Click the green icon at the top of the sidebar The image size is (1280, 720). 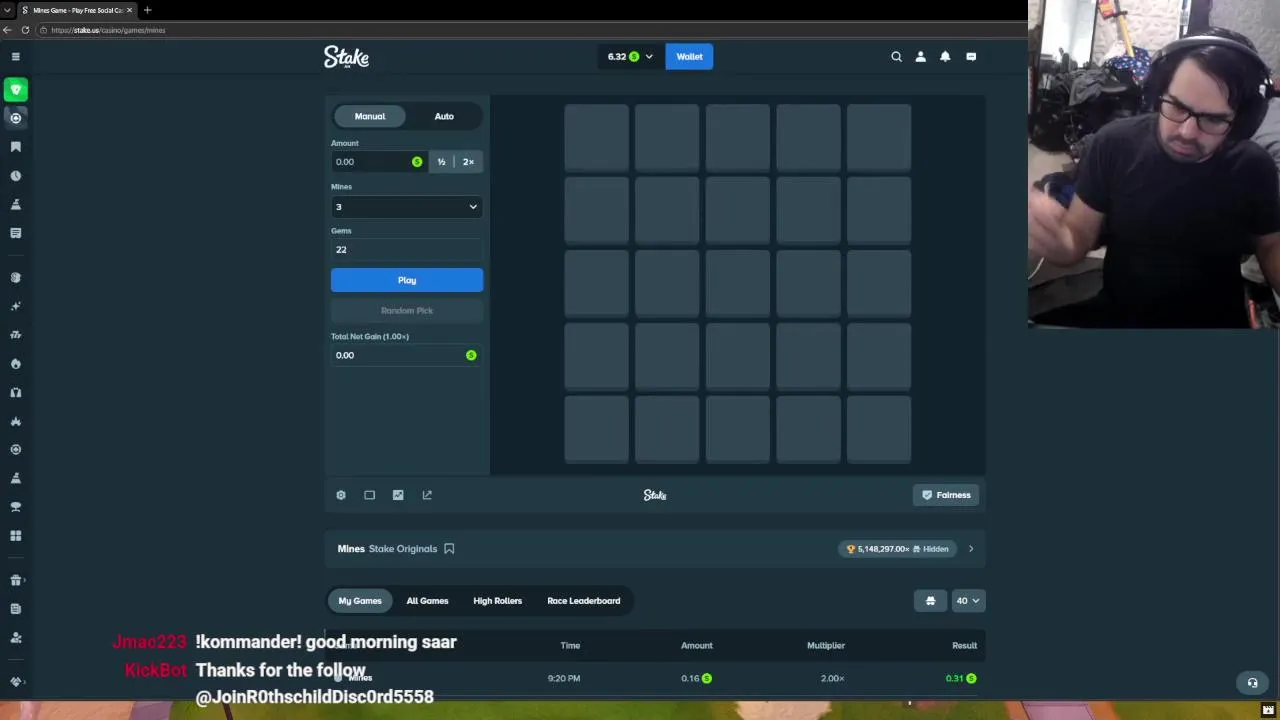pos(15,90)
